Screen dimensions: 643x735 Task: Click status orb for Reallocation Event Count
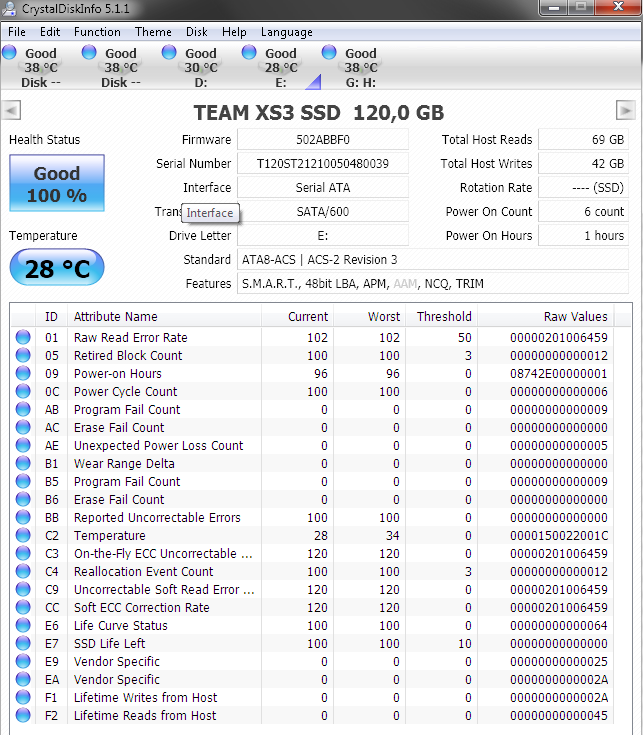point(23,571)
